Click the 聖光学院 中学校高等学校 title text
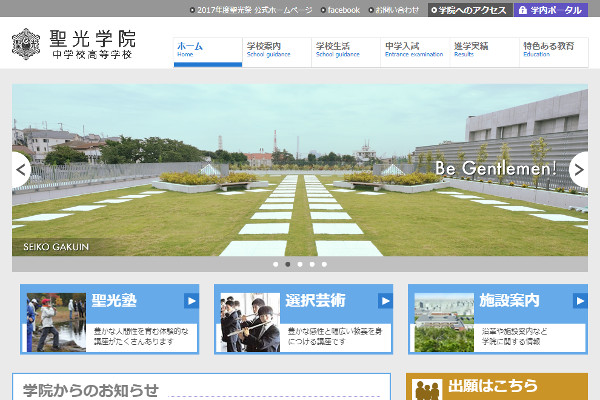 (x=92, y=44)
